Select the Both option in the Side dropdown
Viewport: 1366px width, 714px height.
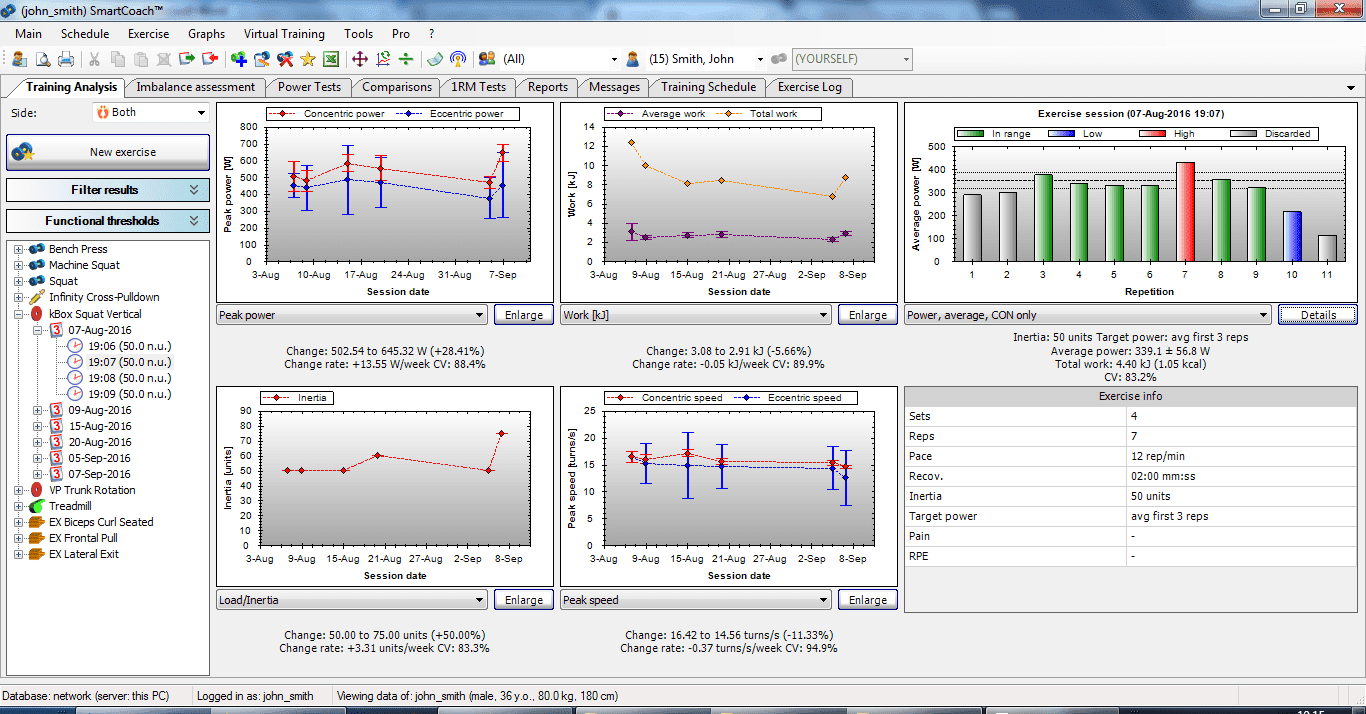click(150, 112)
